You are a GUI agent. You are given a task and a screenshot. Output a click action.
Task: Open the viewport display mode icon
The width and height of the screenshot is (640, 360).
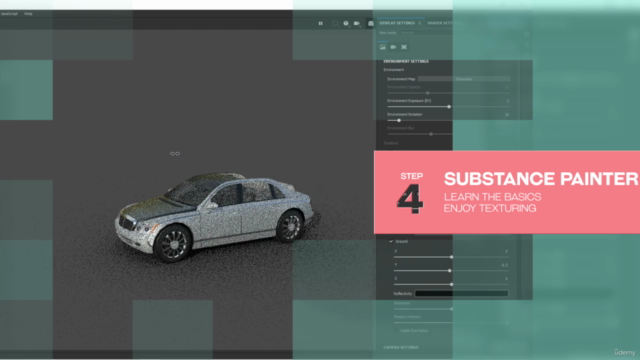[346, 23]
